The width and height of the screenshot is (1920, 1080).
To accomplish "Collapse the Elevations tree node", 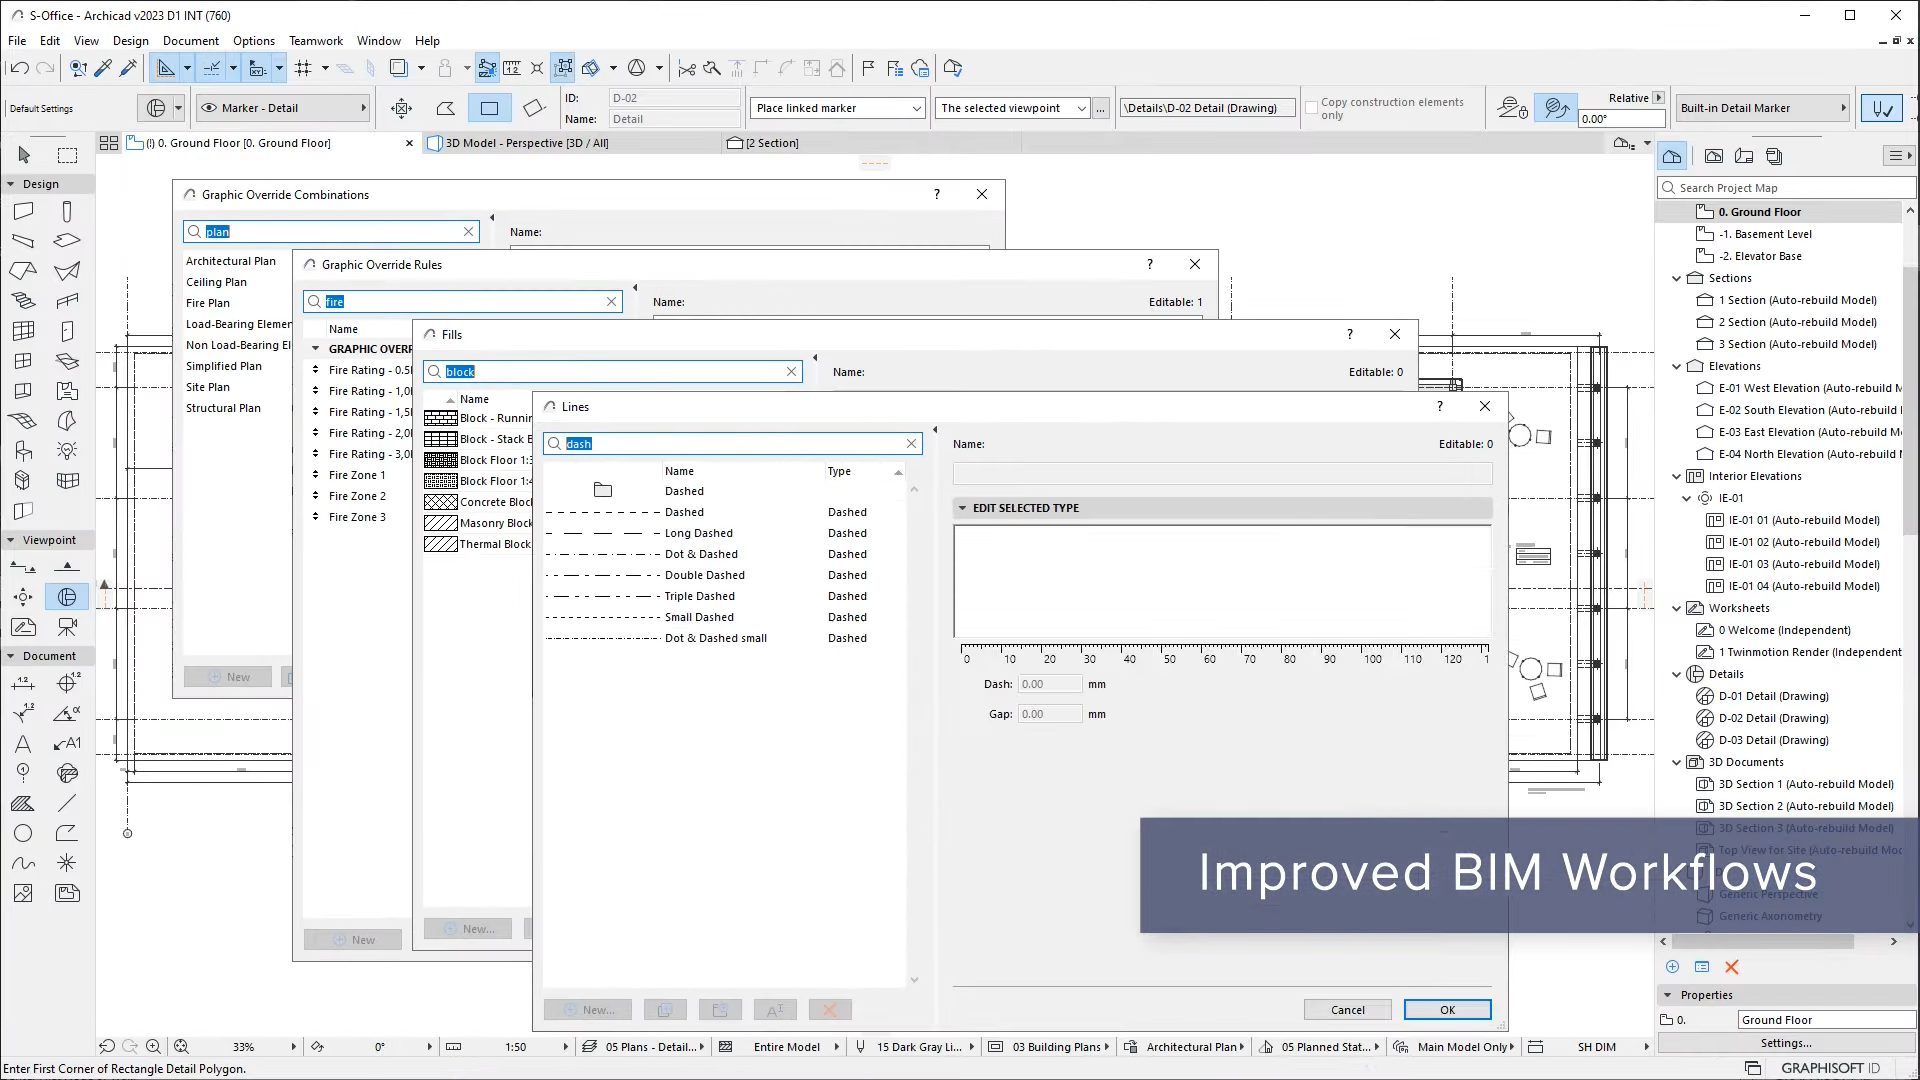I will tap(1677, 367).
